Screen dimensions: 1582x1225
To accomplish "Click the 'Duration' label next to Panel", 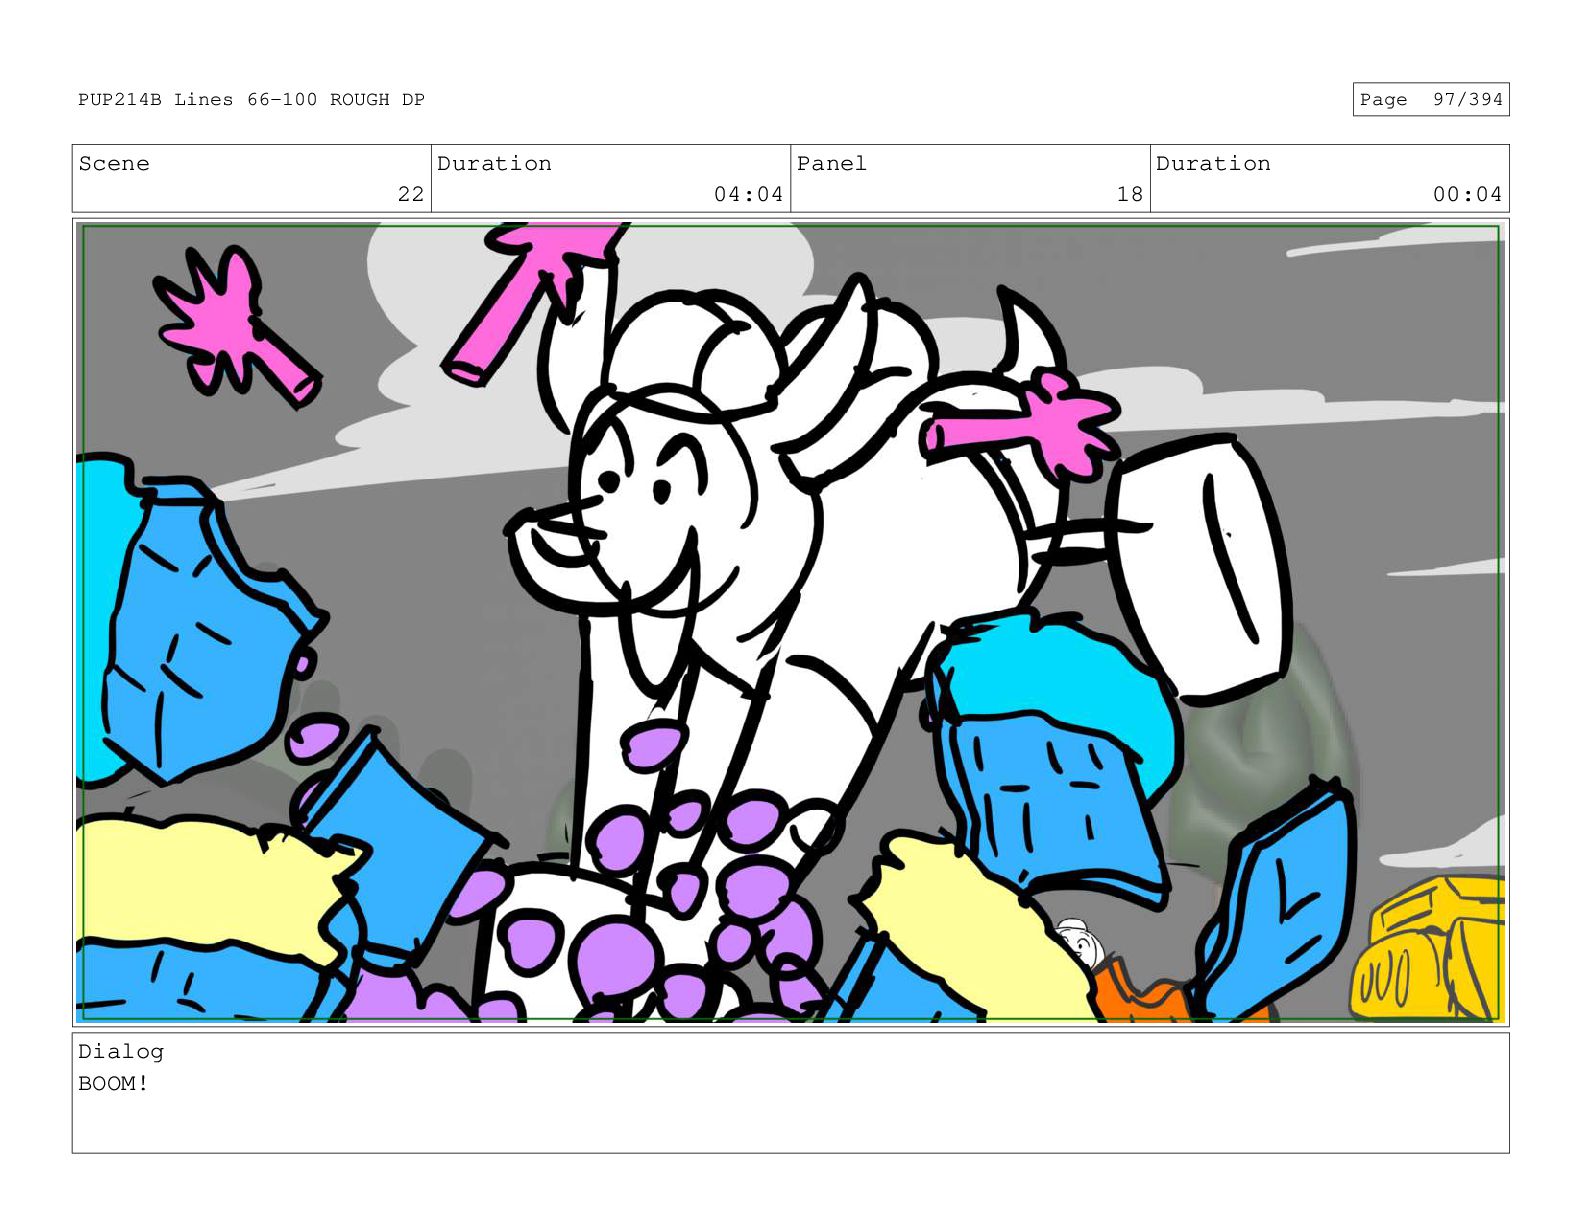I will click(x=1213, y=164).
